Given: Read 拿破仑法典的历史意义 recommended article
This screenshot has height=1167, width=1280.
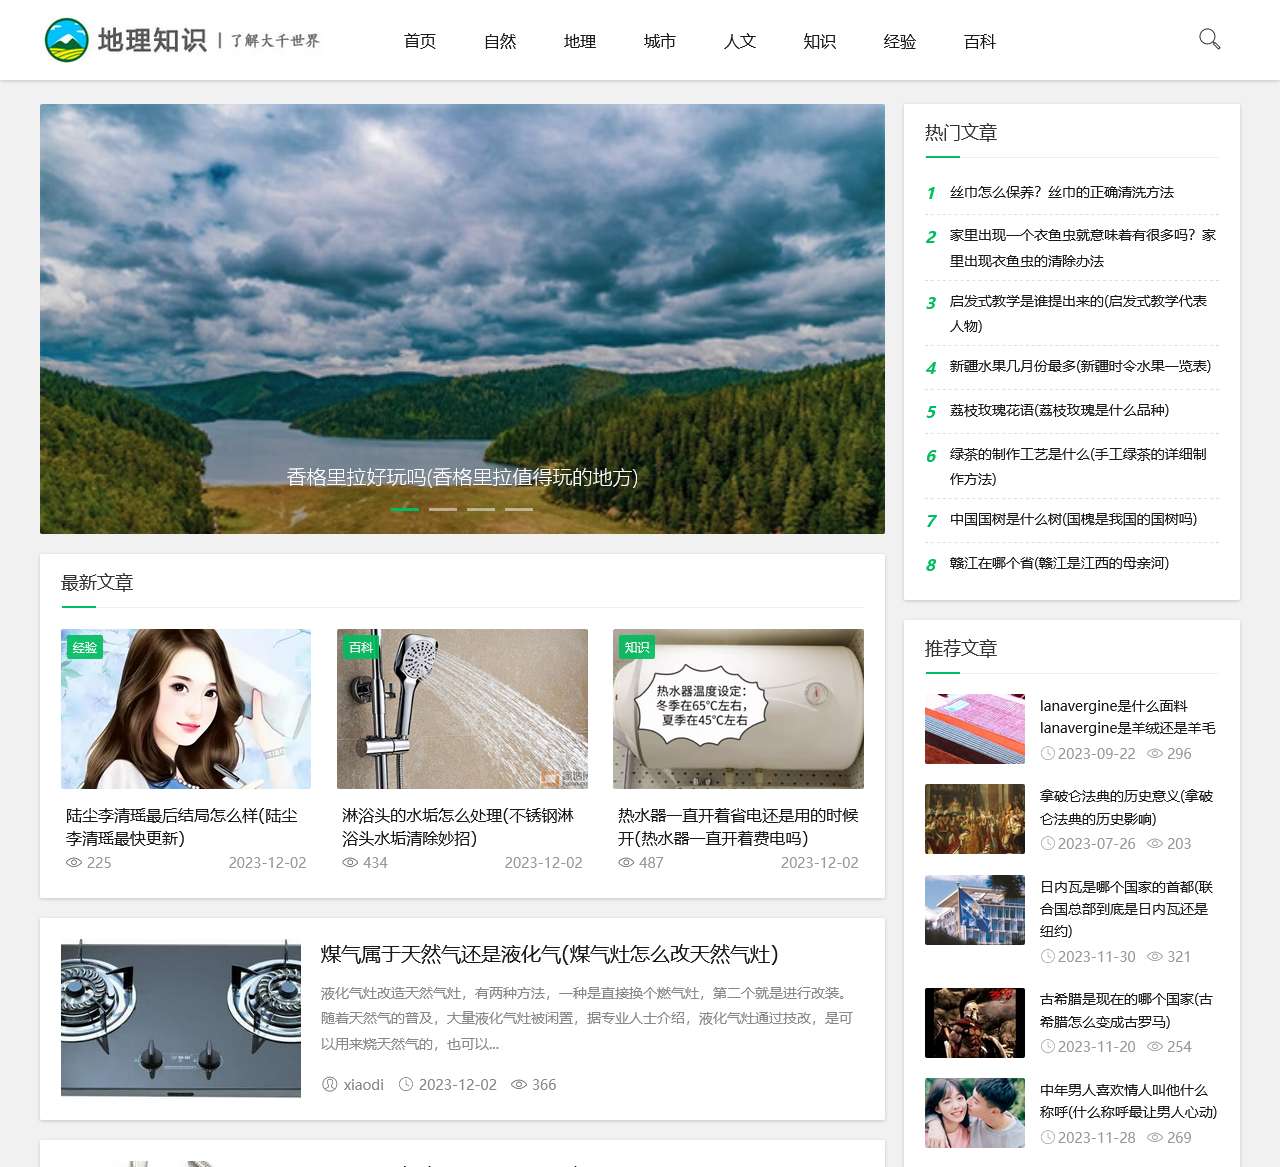Looking at the screenshot, I should click(x=1126, y=807).
